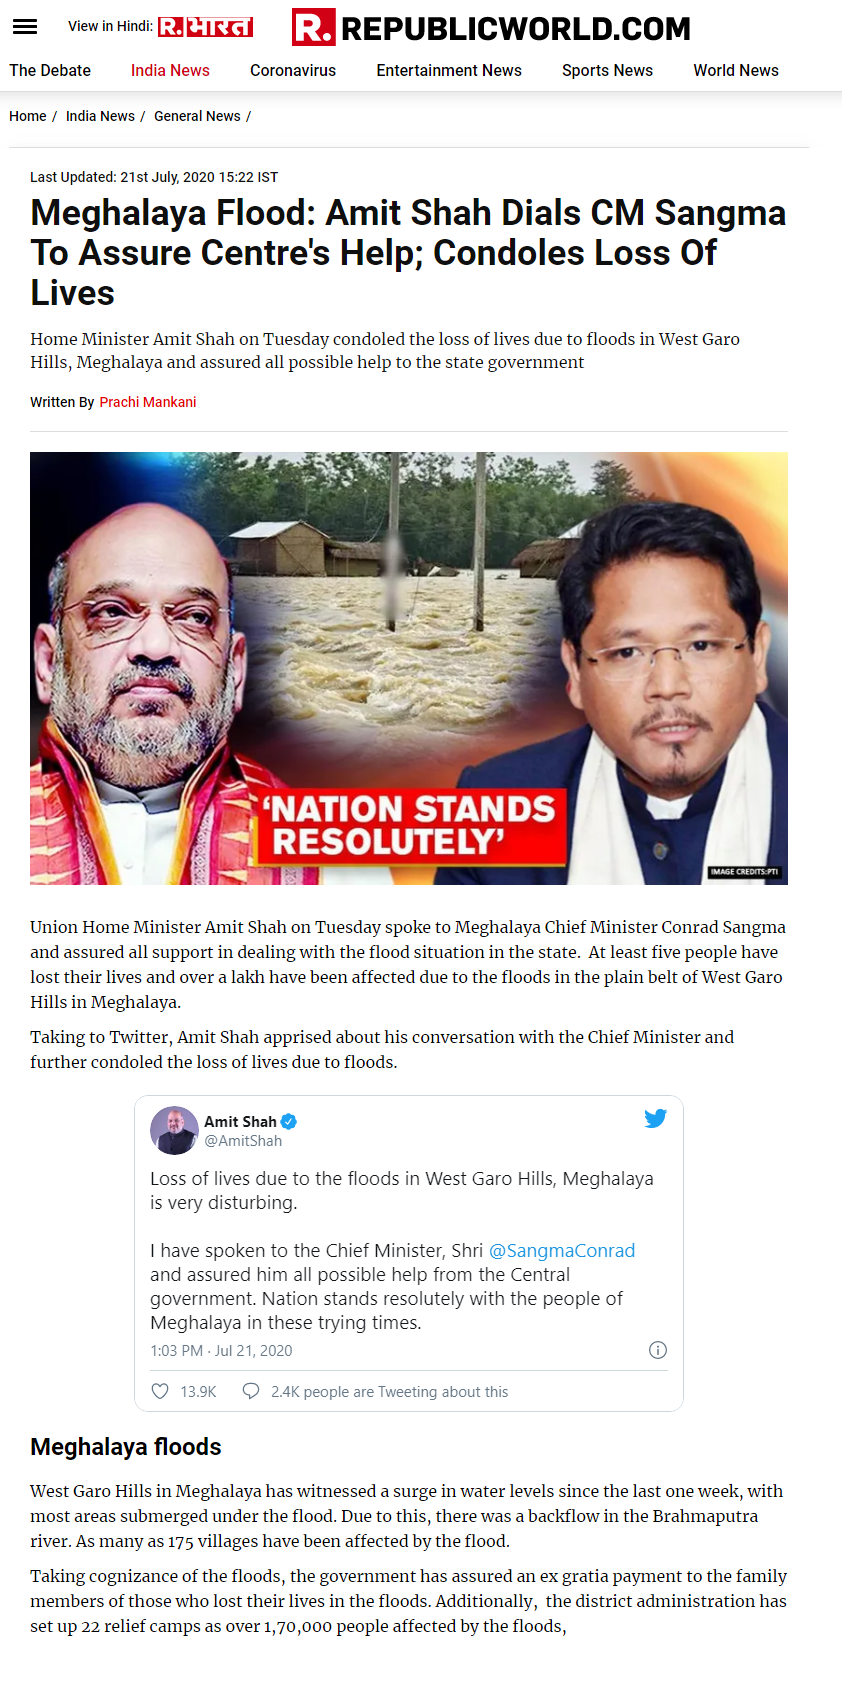Click General News breadcrumb link

point(197,116)
